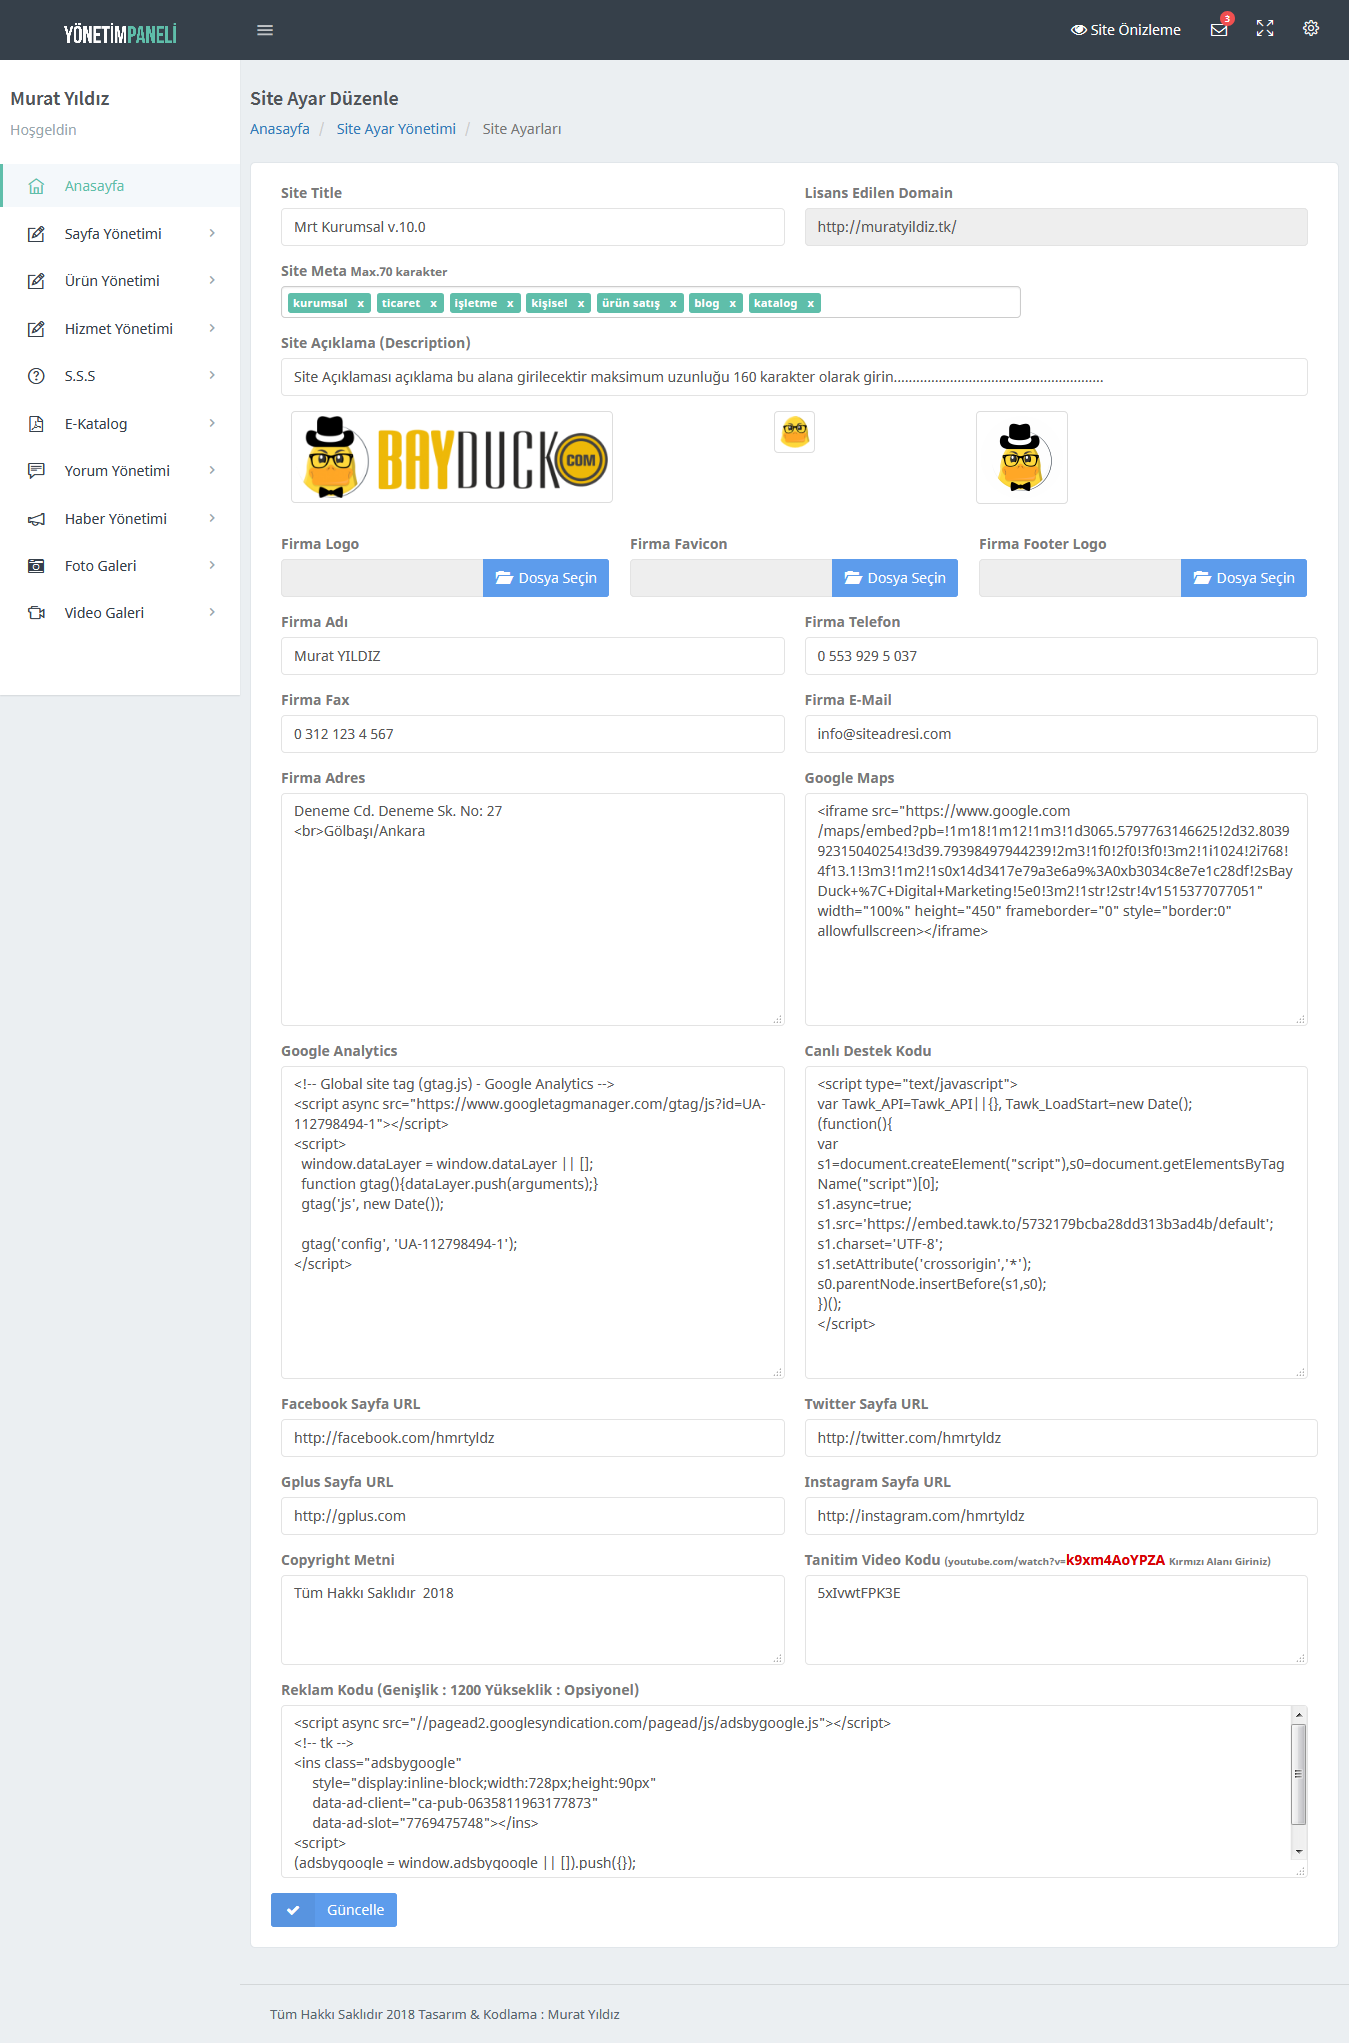
Task: Click the Video Galeri camcorder icon
Action: [x=36, y=613]
